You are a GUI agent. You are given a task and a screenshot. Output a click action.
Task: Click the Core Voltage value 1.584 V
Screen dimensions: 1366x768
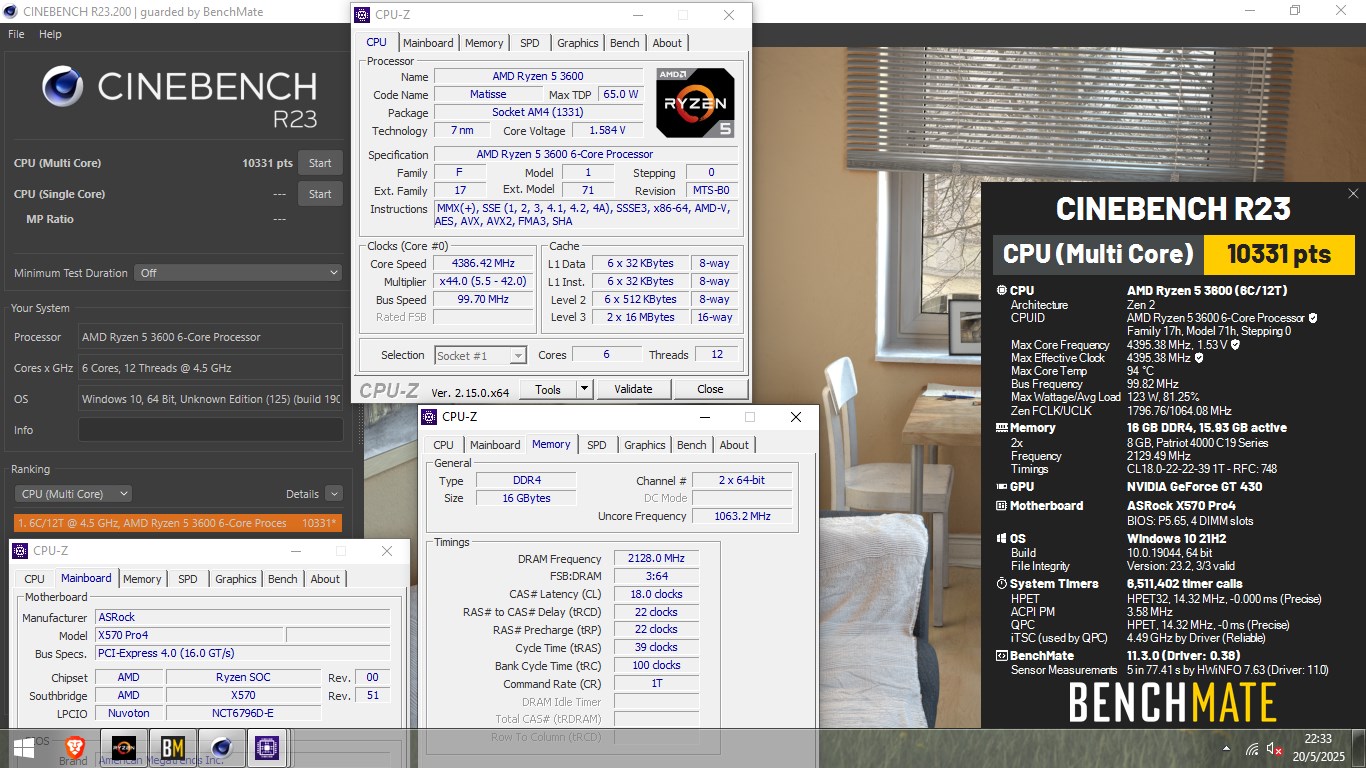tap(606, 130)
